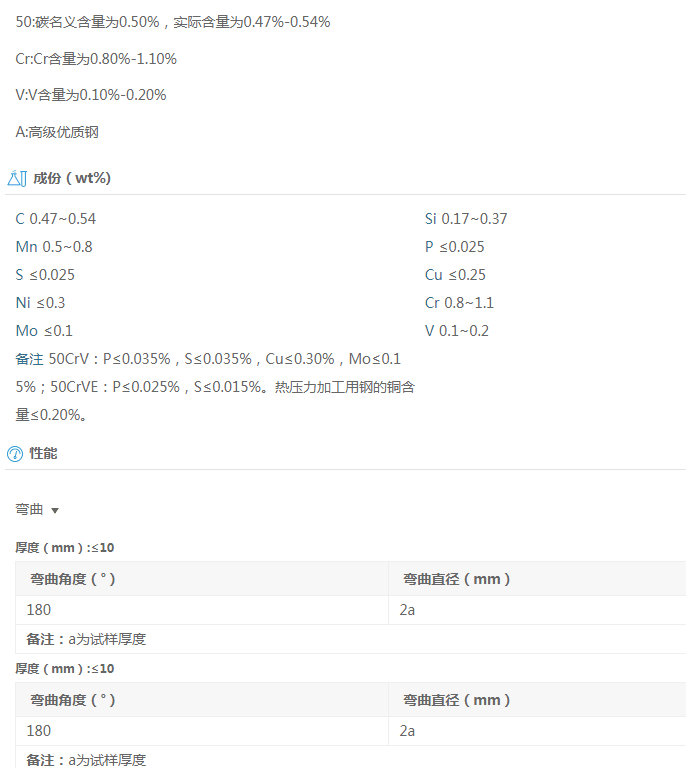Expand the 弯曲 dropdown arrow
Viewport: 686px width, 768px height.
tap(55, 511)
